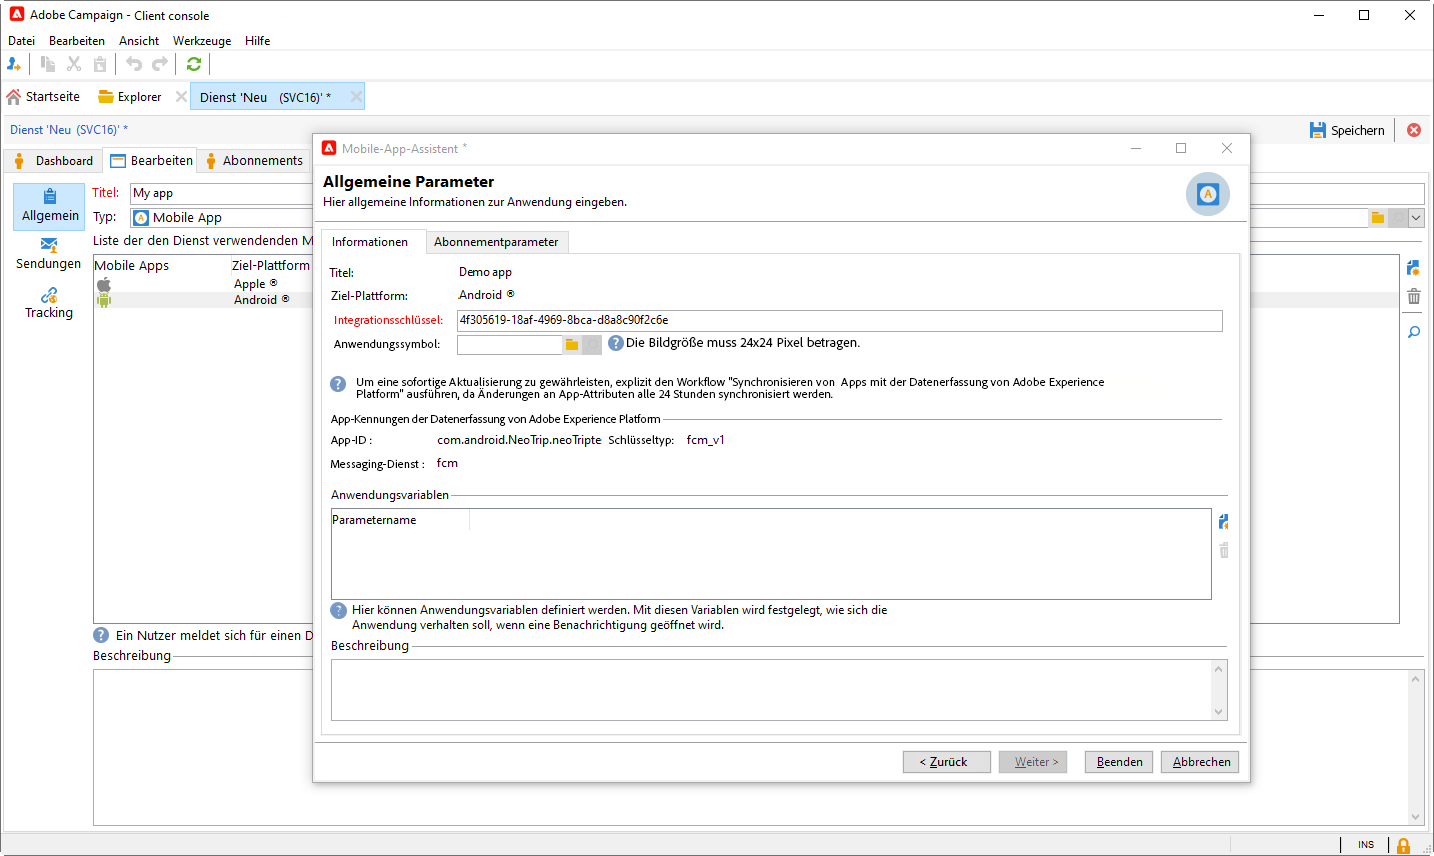This screenshot has width=1434, height=856.
Task: Select the Android row in Mobile Apps list
Action: [203, 300]
